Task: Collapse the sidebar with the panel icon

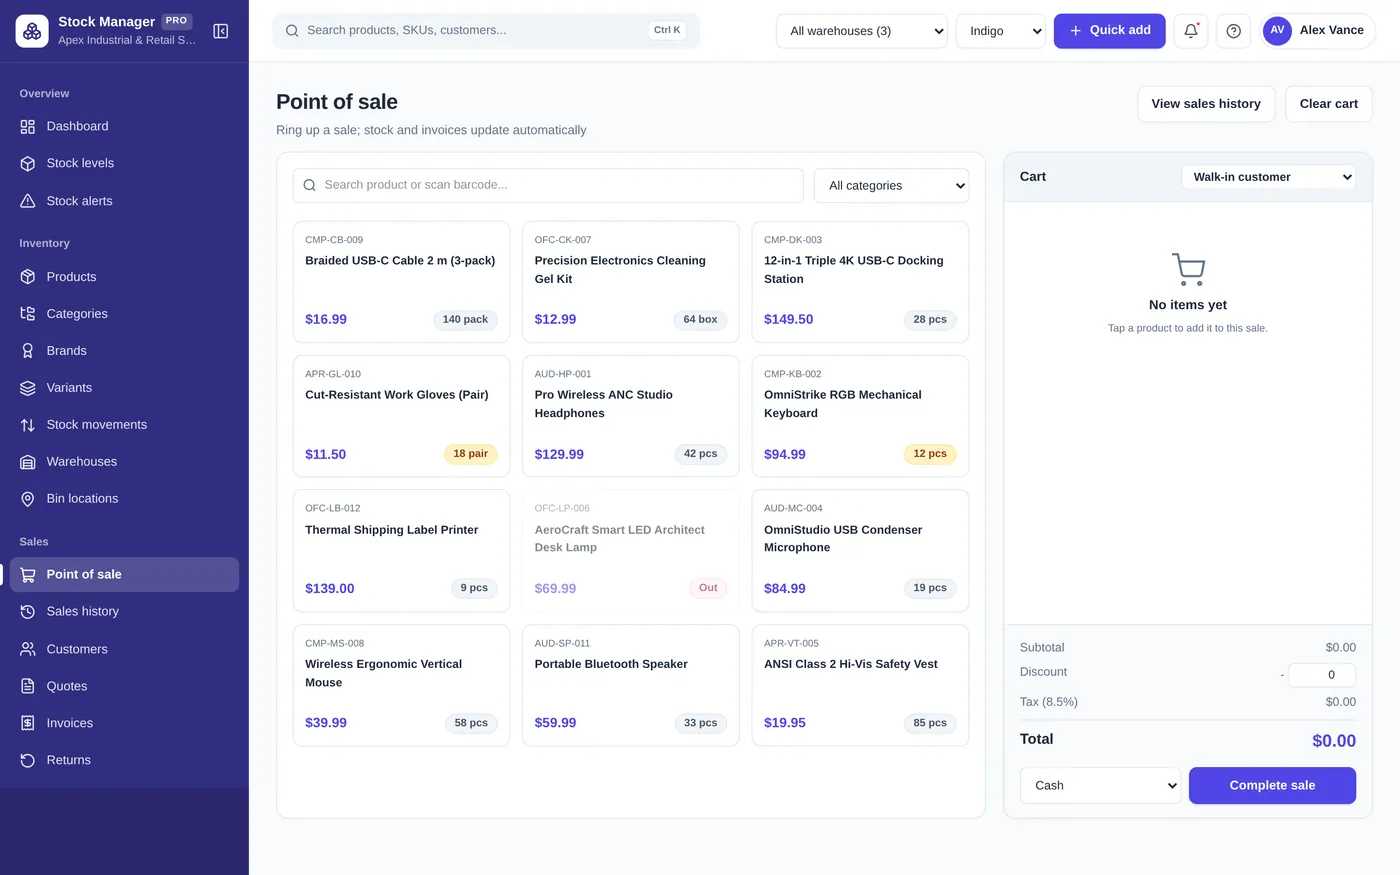Action: (221, 31)
